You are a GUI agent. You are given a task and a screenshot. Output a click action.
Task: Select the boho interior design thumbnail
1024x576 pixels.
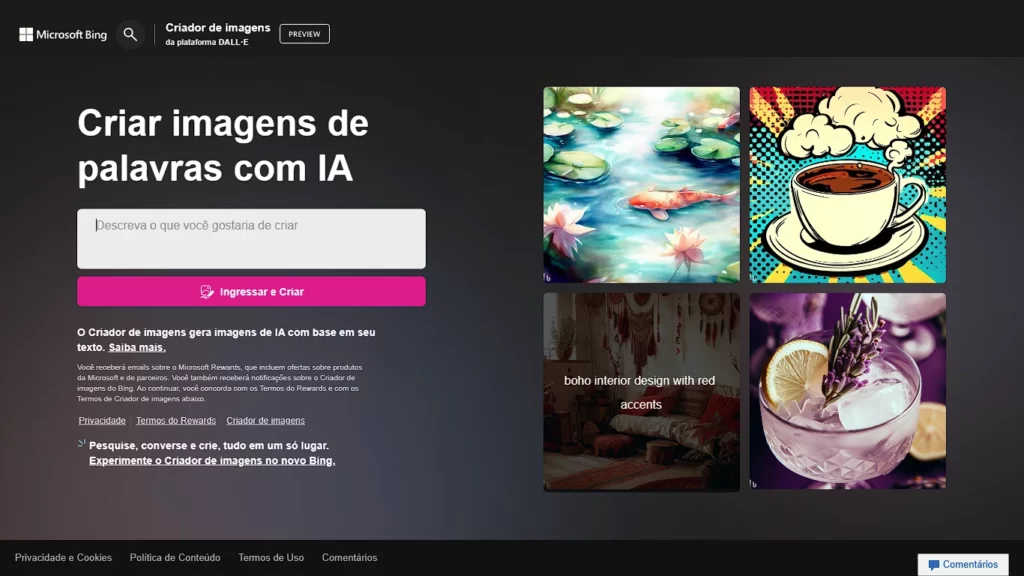641,391
